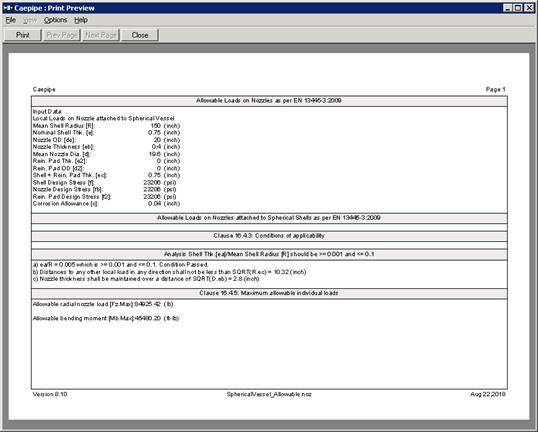
Task: Send the report to the printer via Print
Action: pos(23,35)
